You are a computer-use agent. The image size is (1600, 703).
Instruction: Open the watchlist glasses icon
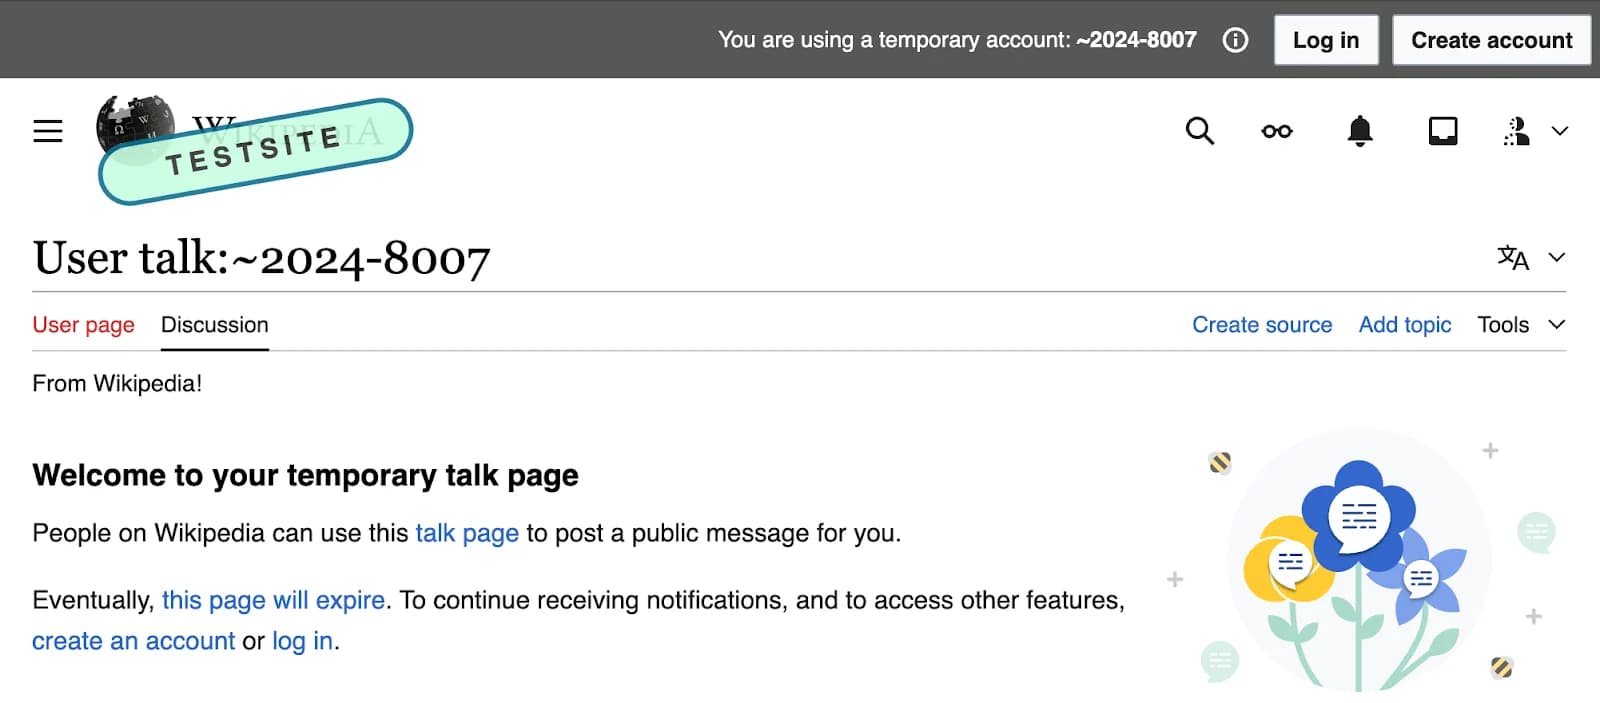click(x=1277, y=131)
